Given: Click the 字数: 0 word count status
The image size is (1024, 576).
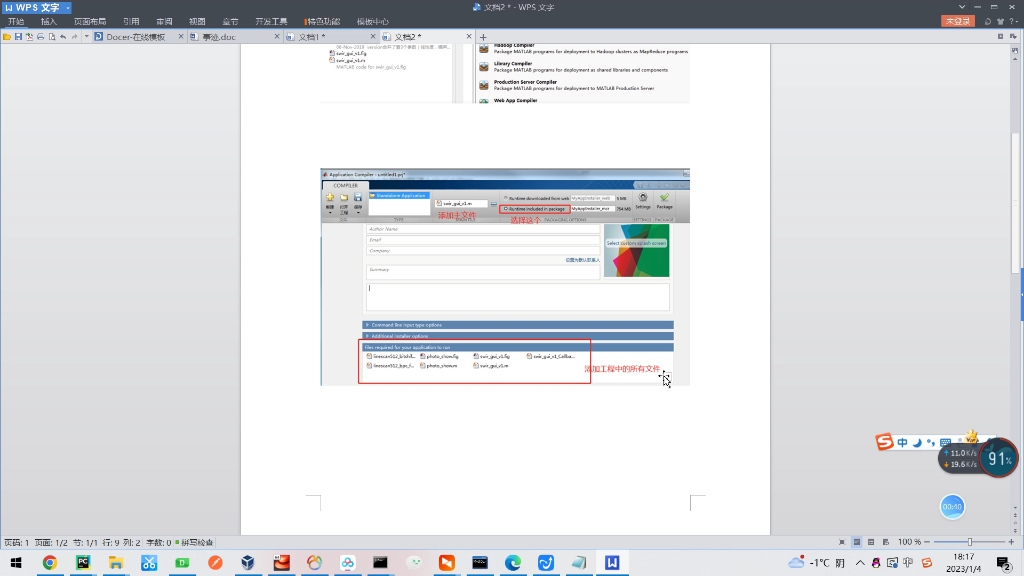Looking at the screenshot, I should (x=159, y=543).
